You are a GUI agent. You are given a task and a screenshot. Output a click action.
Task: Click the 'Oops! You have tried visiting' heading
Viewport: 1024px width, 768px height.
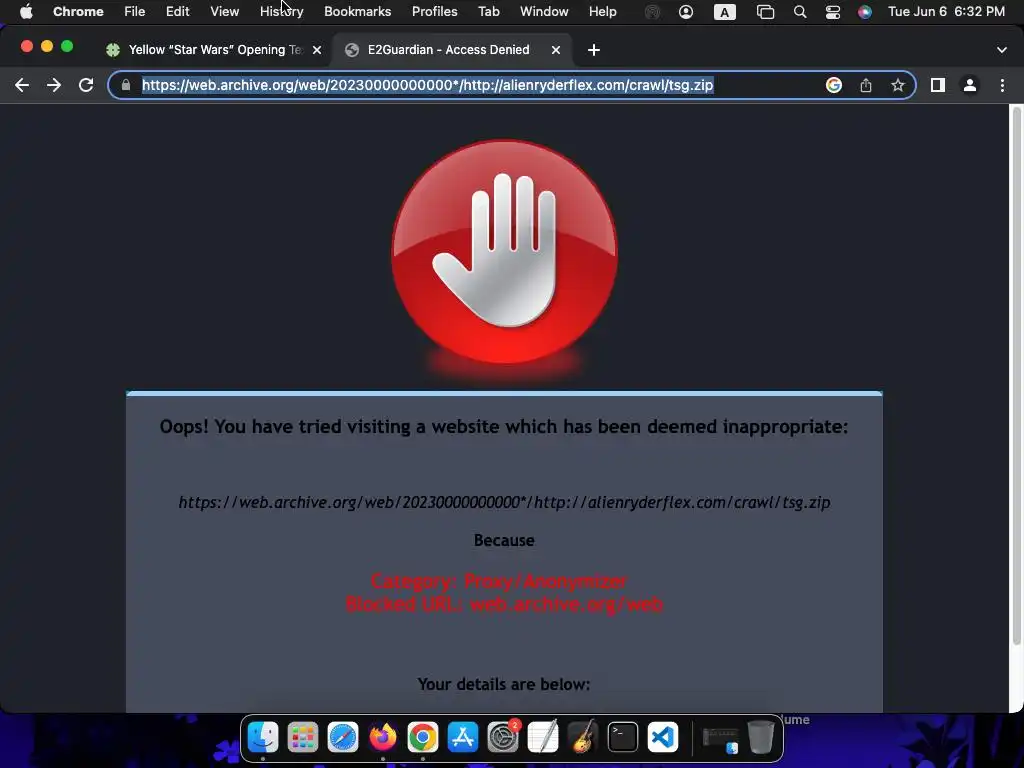[x=504, y=426]
